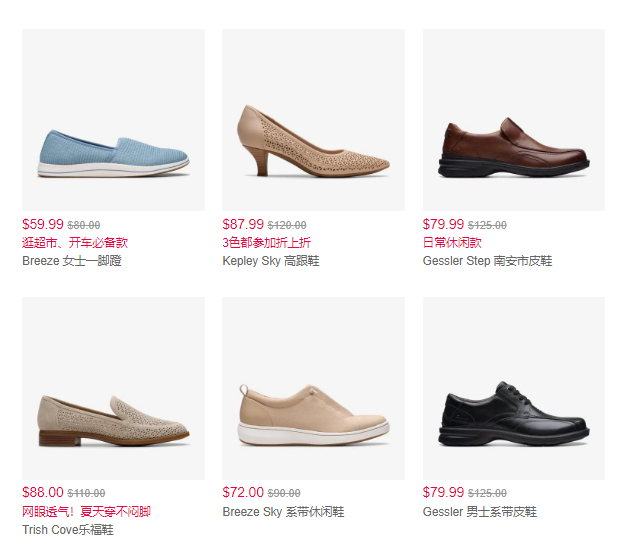Viewport: 632px width, 560px height.
Task: Click the 日常休闲款 promo text
Action: 452,243
